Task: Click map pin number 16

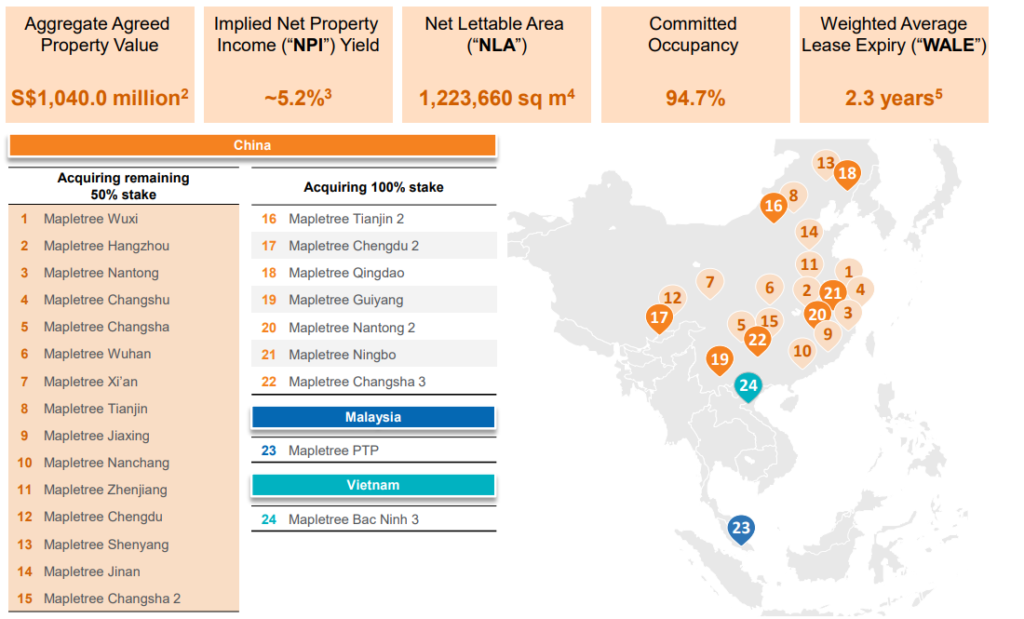Action: (x=773, y=206)
